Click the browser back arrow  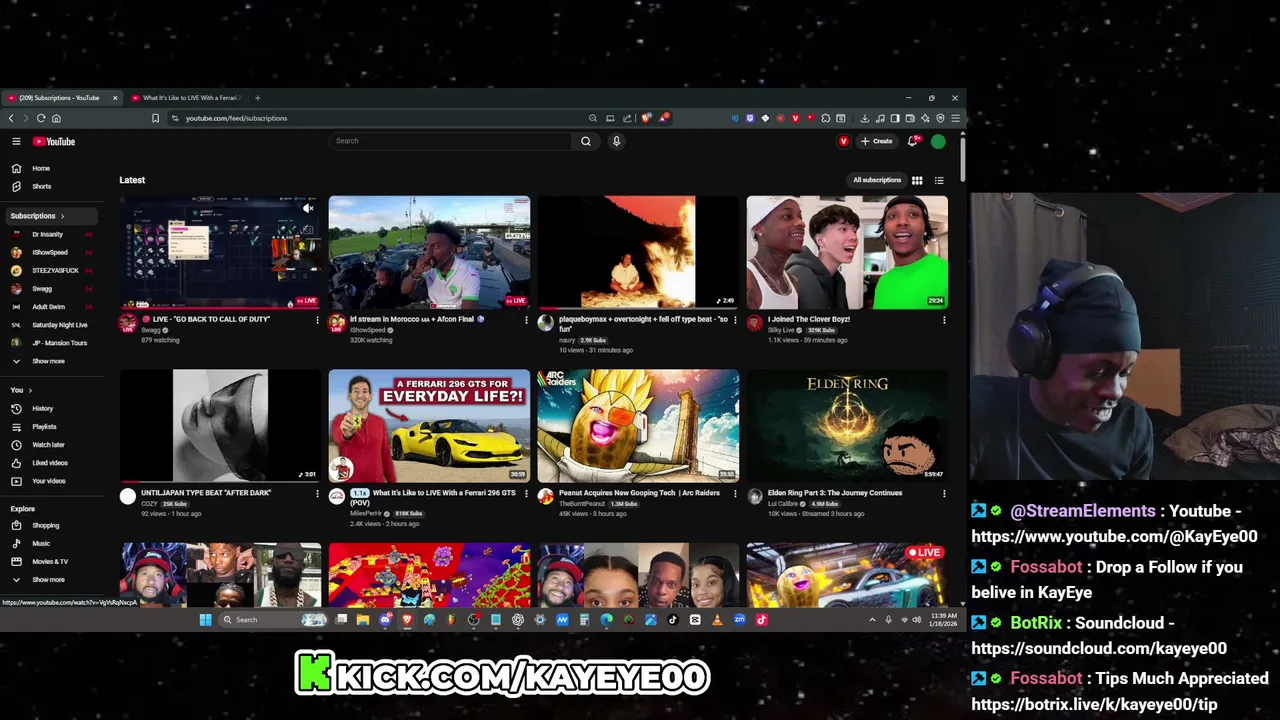11,118
